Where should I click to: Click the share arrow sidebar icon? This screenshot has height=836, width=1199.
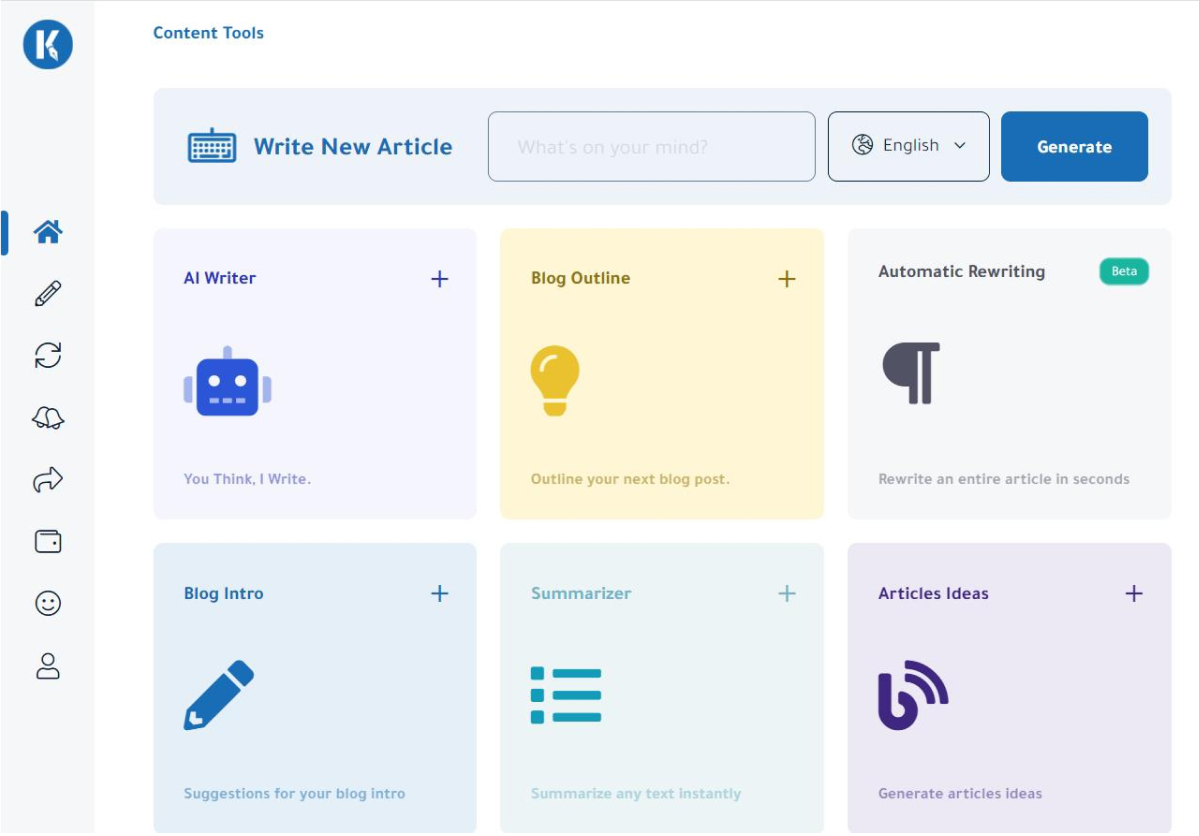tap(48, 480)
